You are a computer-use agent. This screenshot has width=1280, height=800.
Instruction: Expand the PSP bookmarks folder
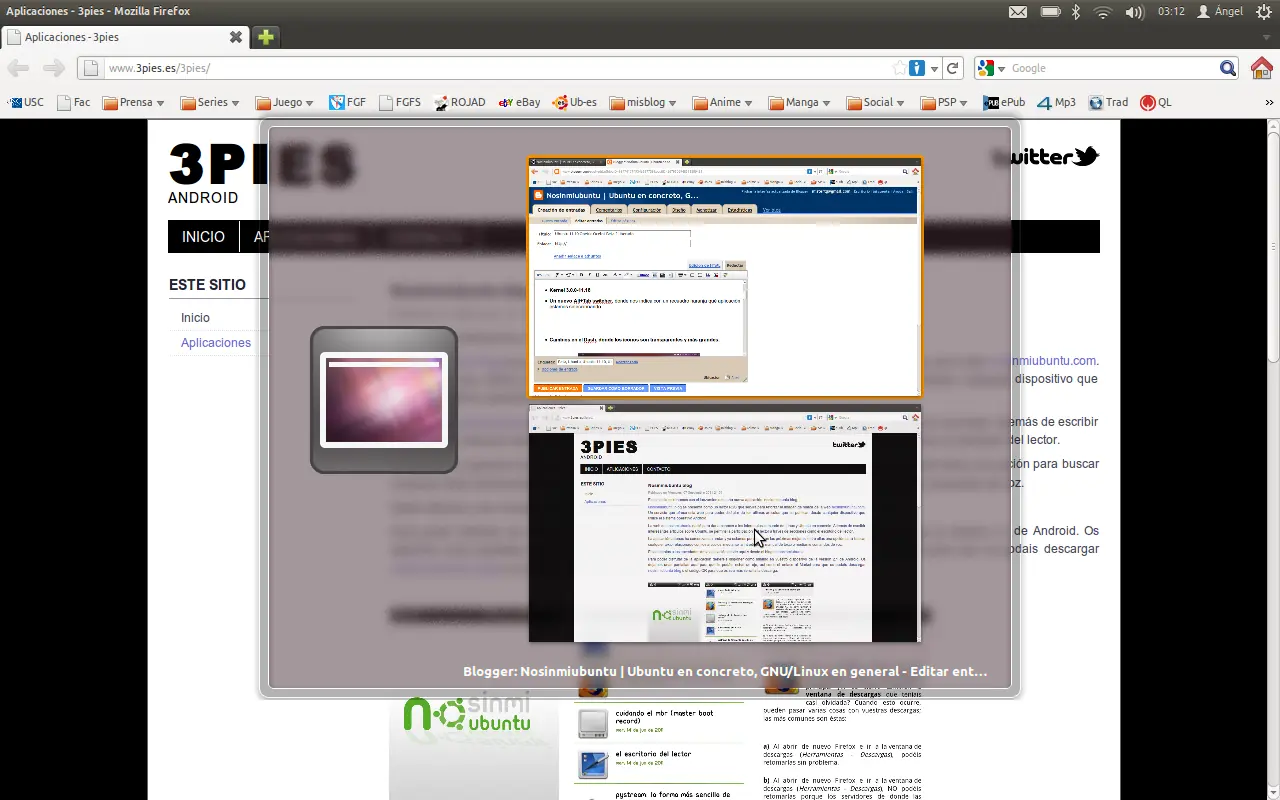tap(945, 102)
